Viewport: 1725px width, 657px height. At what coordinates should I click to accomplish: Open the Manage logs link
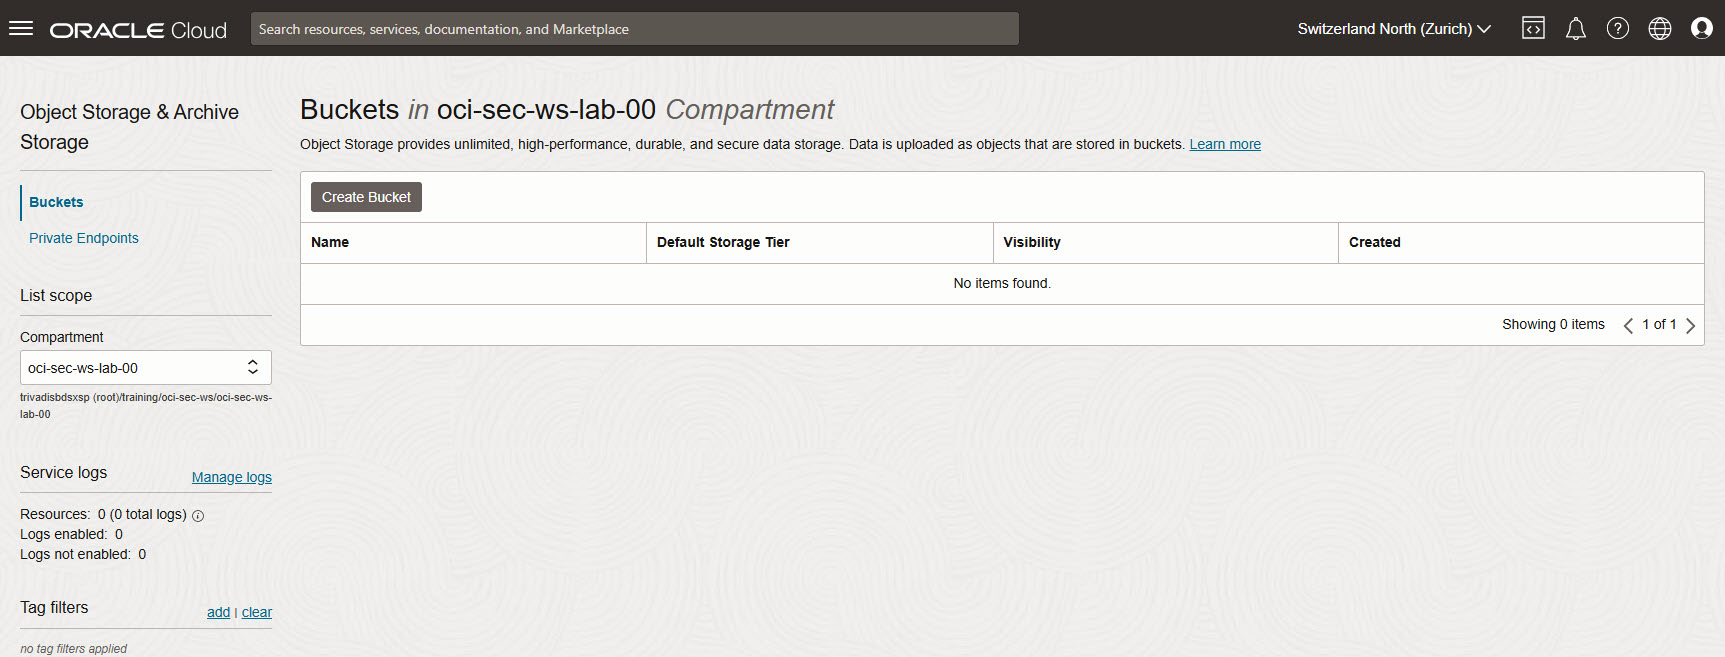pyautogui.click(x=232, y=477)
